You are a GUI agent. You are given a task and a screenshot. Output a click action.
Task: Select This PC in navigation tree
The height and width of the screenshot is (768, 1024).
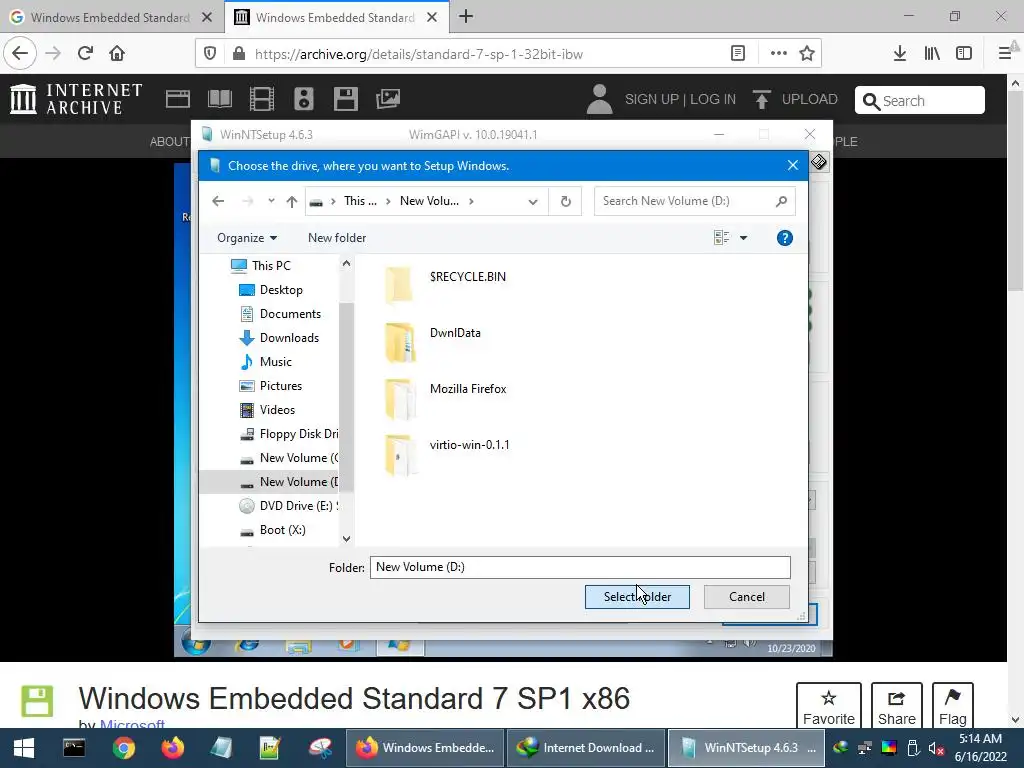[x=271, y=266]
